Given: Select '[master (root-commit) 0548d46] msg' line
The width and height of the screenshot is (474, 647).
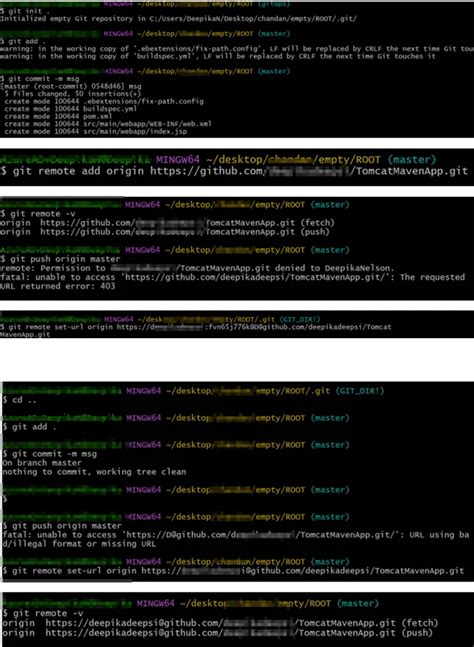Looking at the screenshot, I should (71, 86).
